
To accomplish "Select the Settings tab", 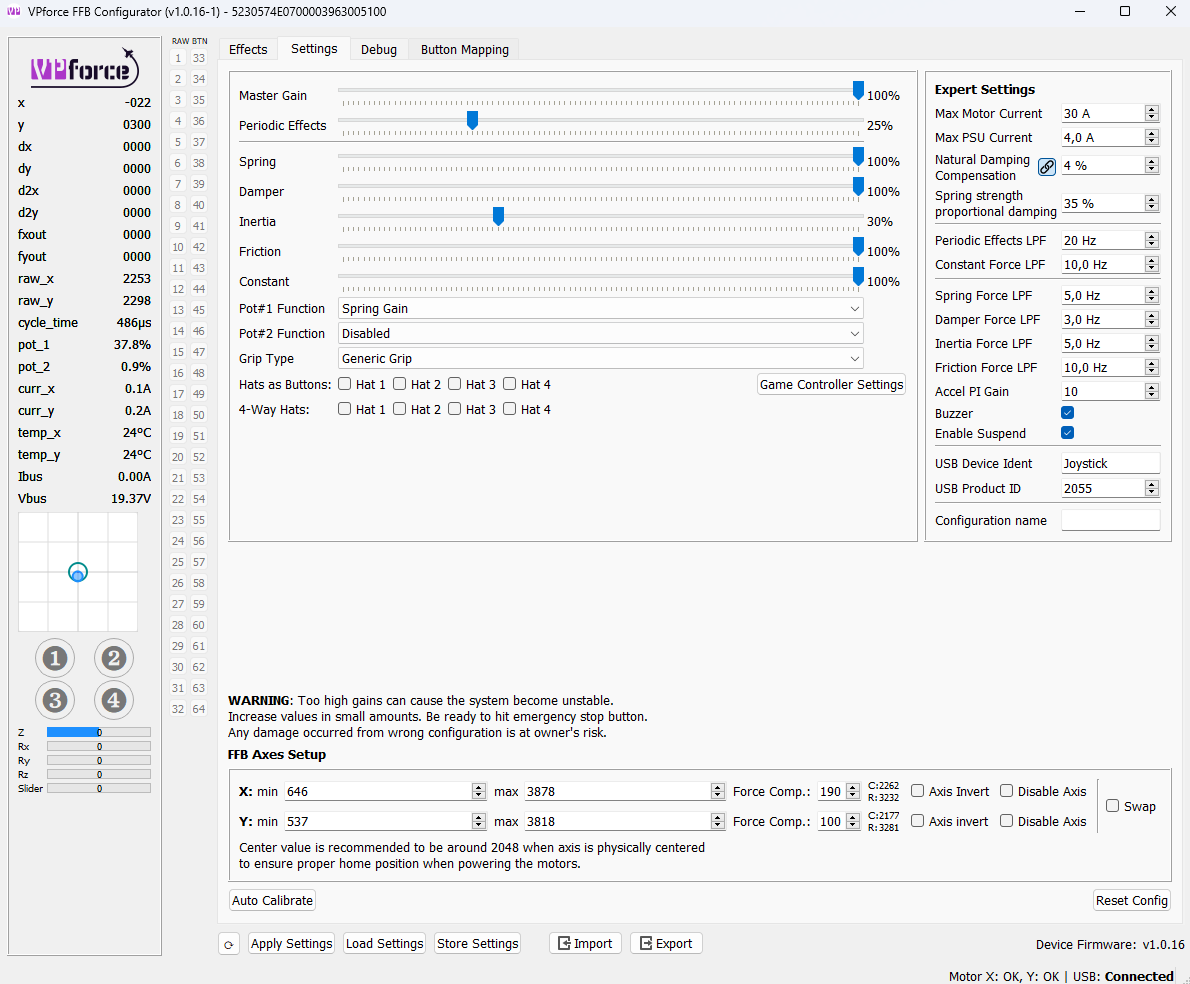I will pos(314,49).
